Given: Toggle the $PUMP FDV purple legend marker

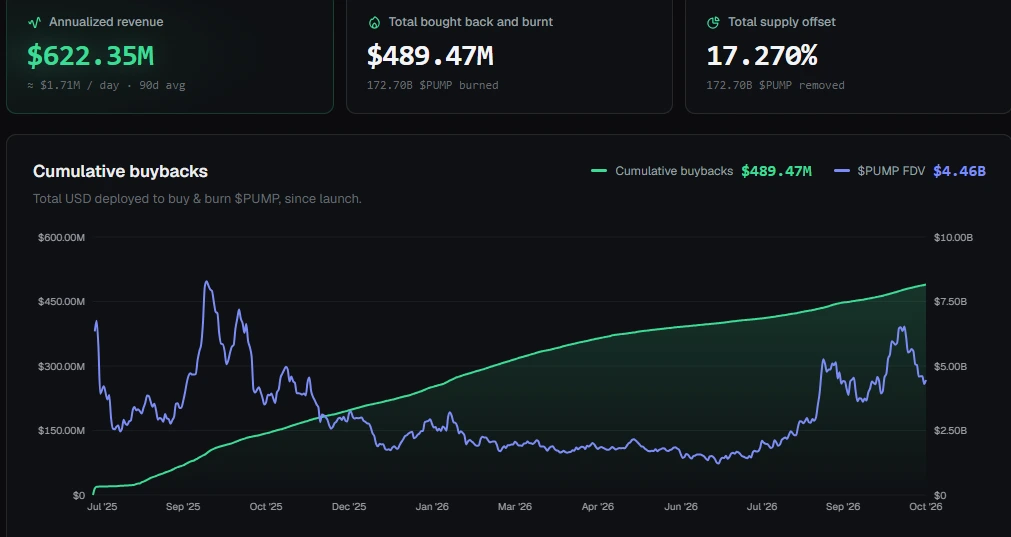Looking at the screenshot, I should coord(841,171).
